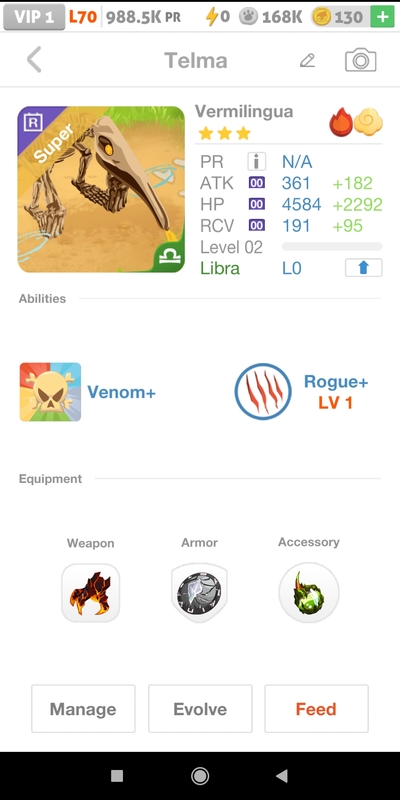Screen dimensions: 400x800
Task: Open the PR info icon
Action: [x=257, y=162]
